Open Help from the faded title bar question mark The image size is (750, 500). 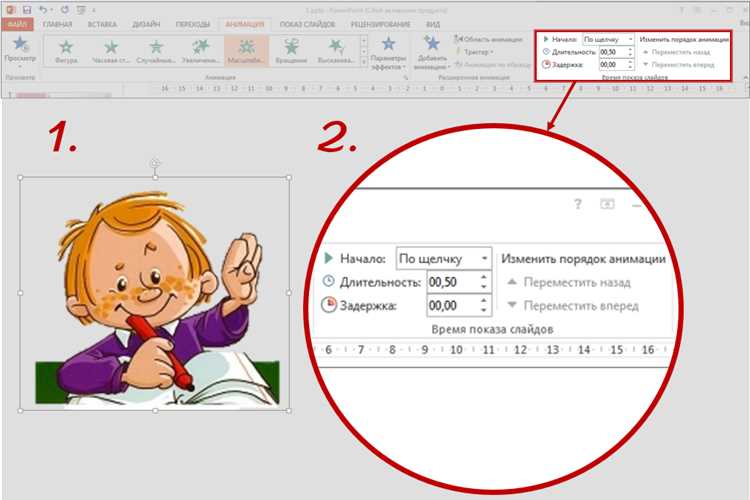pos(682,10)
